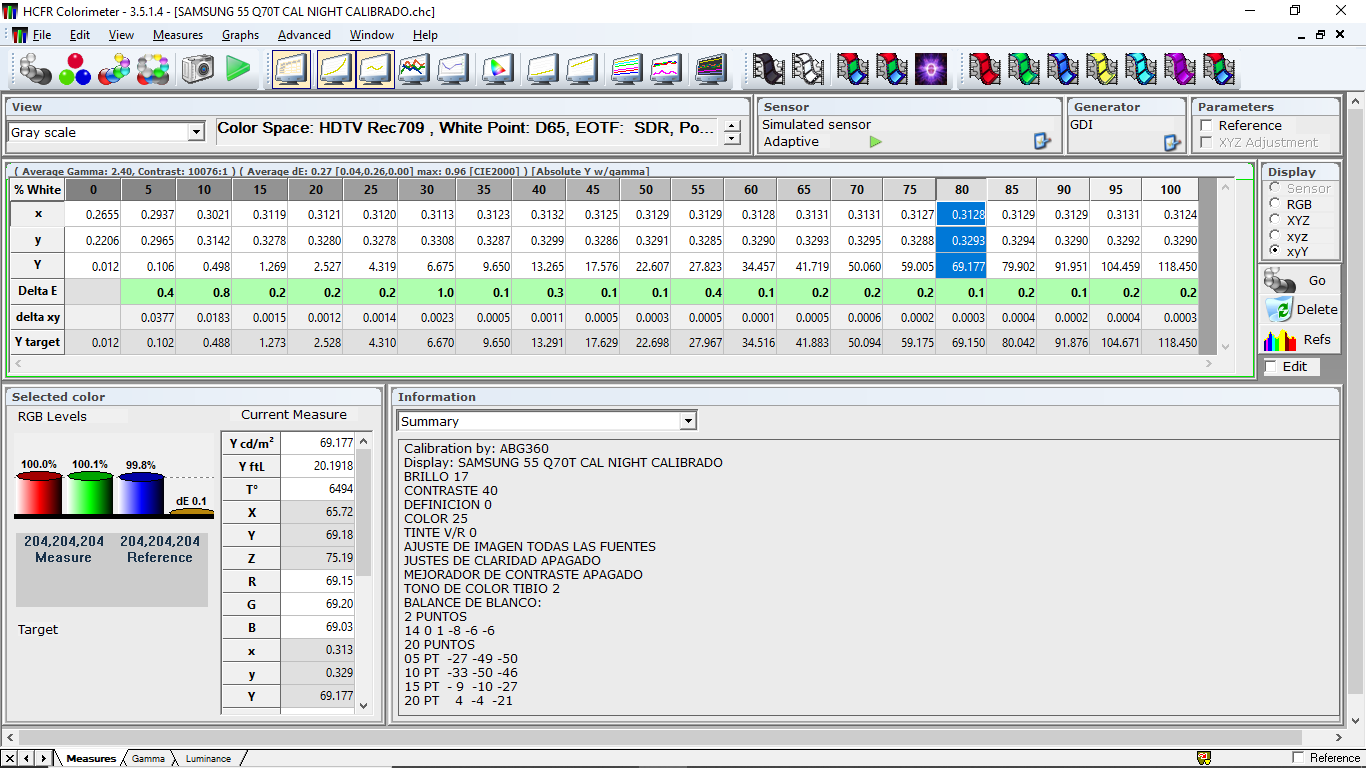Switch to the Gamma tab
This screenshot has height=768, width=1366.
coord(148,758)
